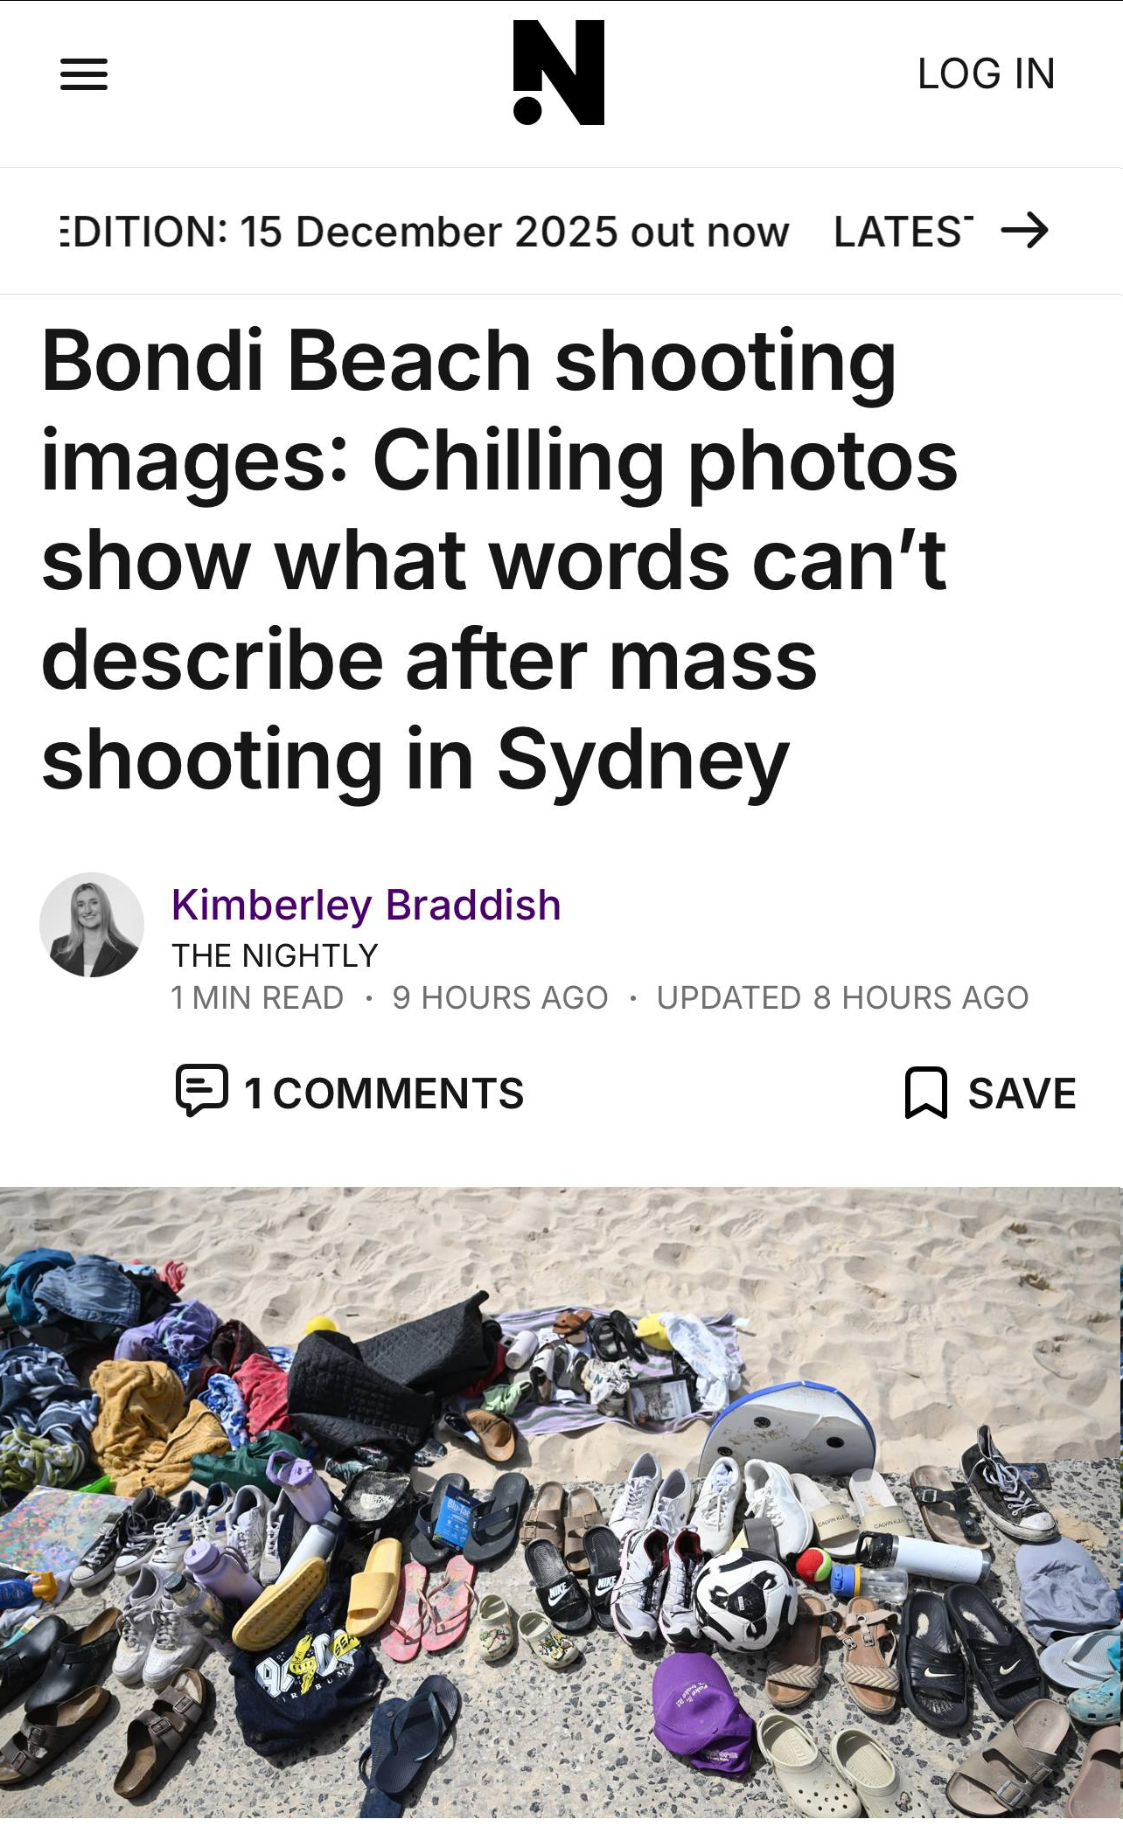This screenshot has width=1123, height=1847.
Task: Select the LATEST ticker item
Action: [x=904, y=232]
